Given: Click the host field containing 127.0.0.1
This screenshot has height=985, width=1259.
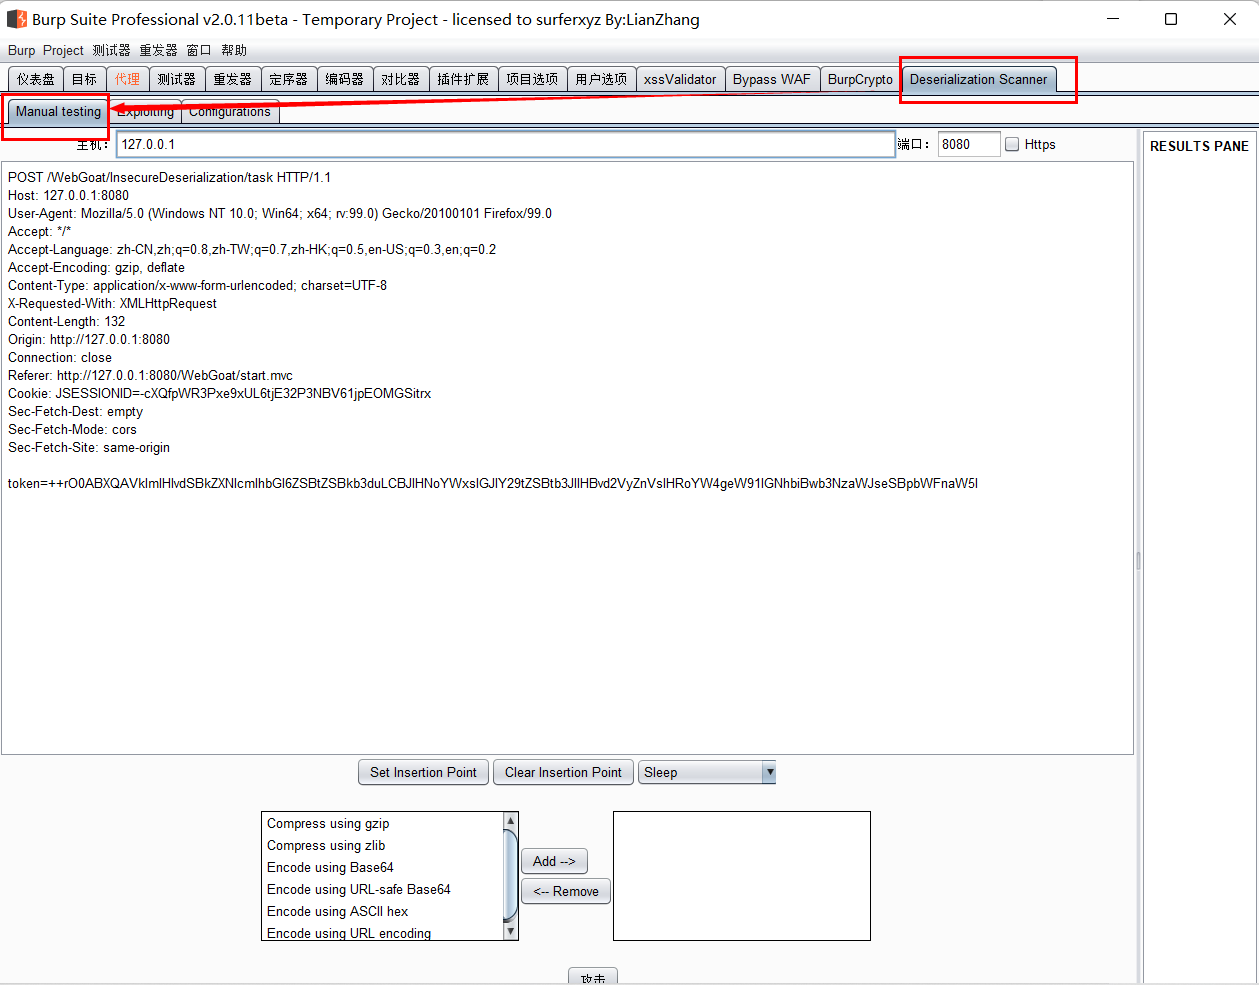Looking at the screenshot, I should point(505,144).
